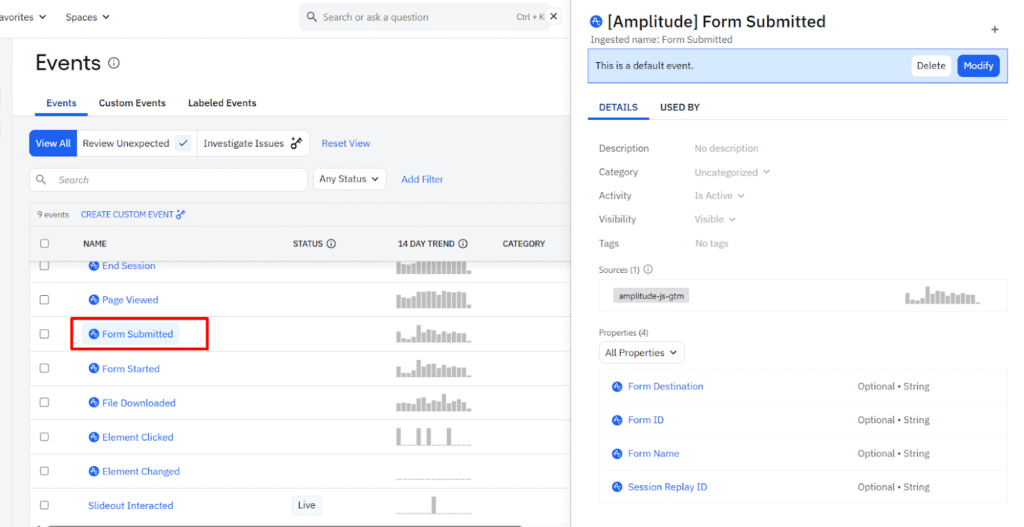Click the Sources info icon
Image resolution: width=1024 pixels, height=527 pixels.
pos(648,270)
